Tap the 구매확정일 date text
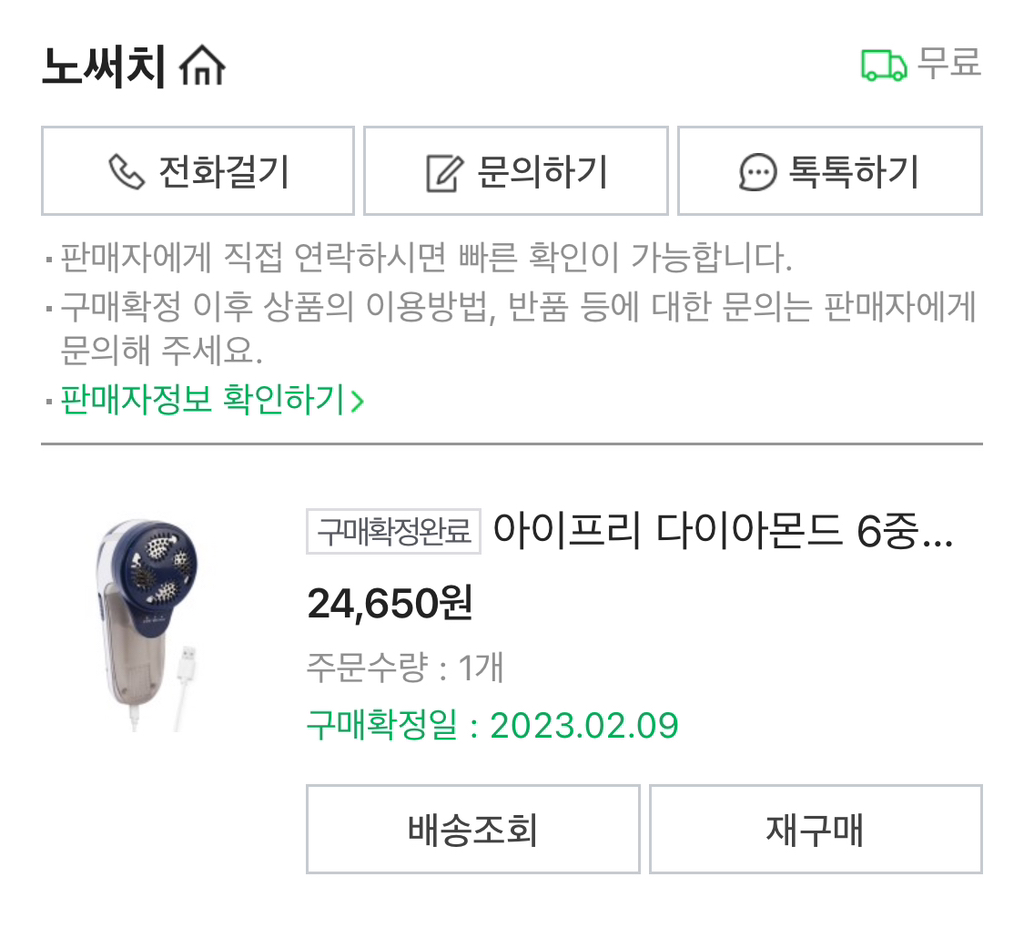The image size is (1024, 928). click(x=492, y=725)
